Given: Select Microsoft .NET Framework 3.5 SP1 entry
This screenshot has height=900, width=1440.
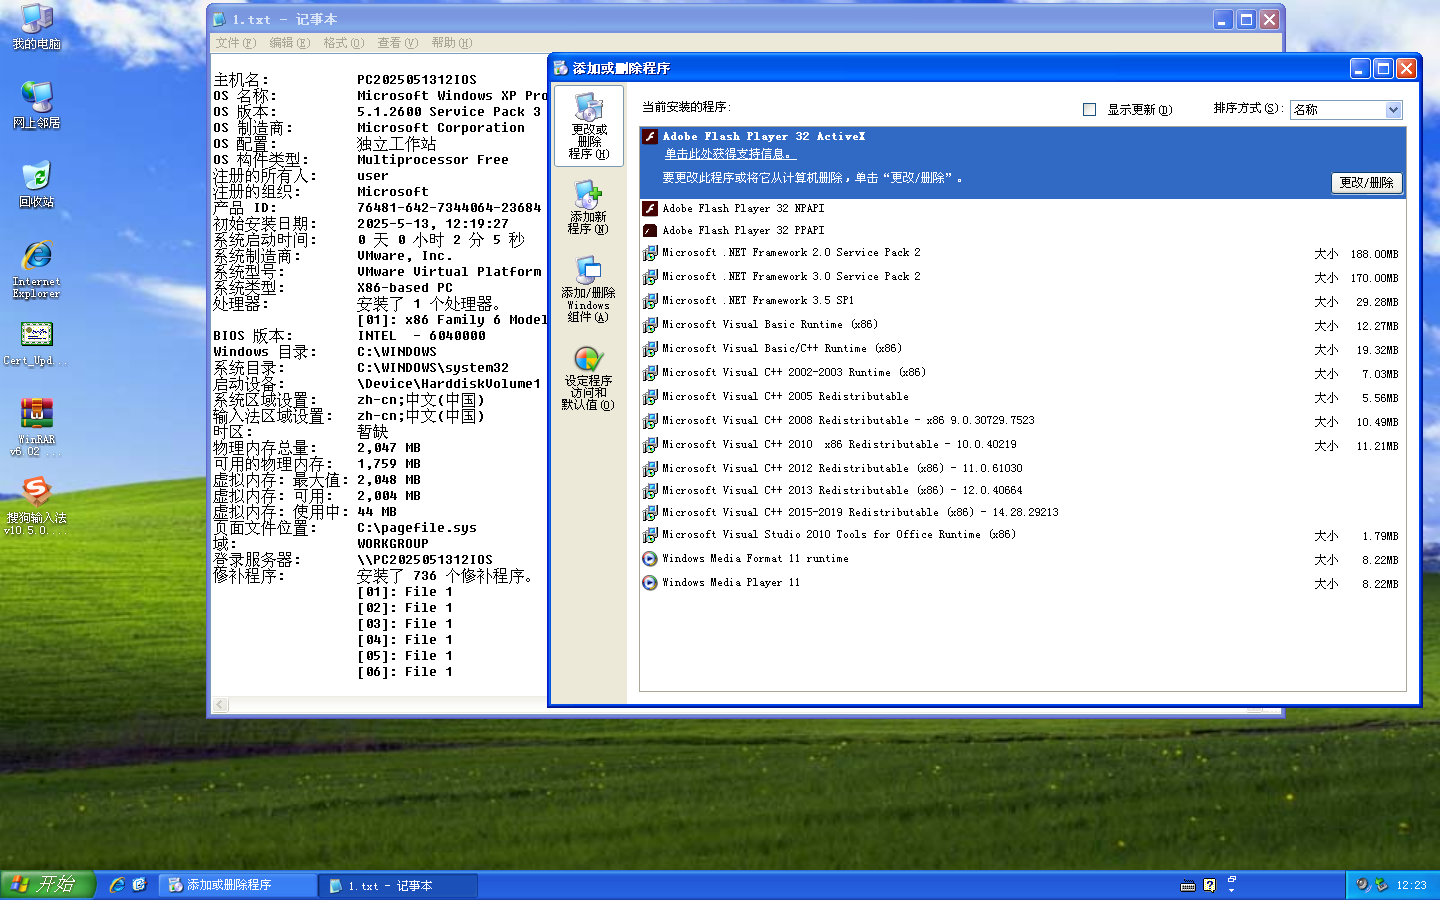Looking at the screenshot, I should pos(757,301).
